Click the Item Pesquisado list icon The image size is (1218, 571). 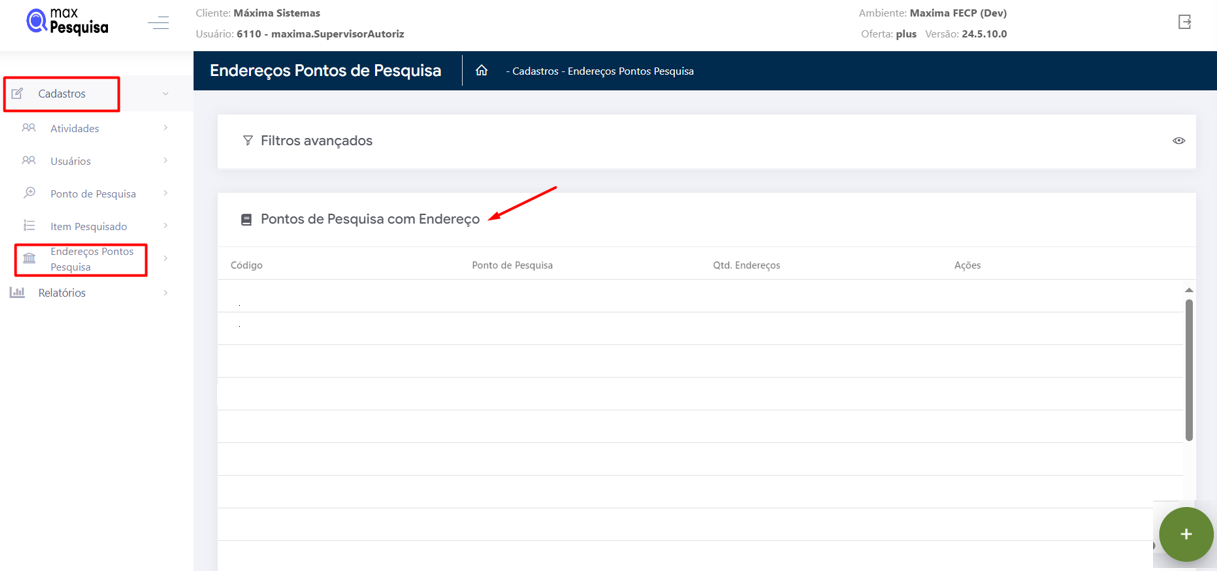29,226
